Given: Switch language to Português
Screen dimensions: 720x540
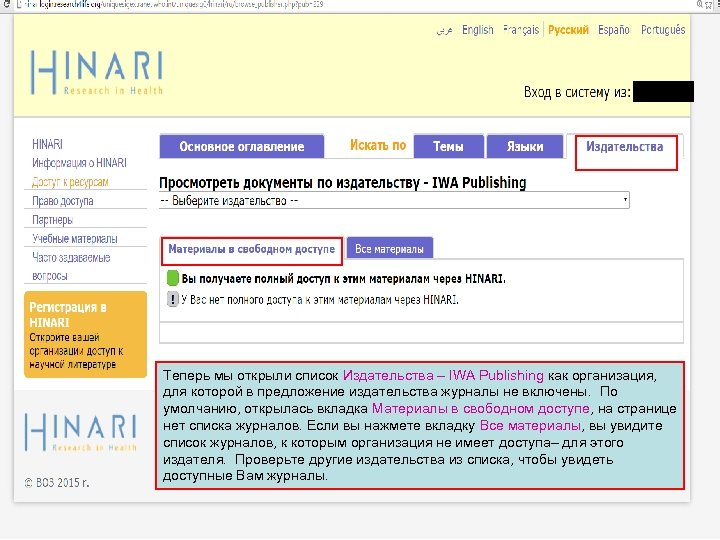Looking at the screenshot, I should pyautogui.click(x=663, y=30).
